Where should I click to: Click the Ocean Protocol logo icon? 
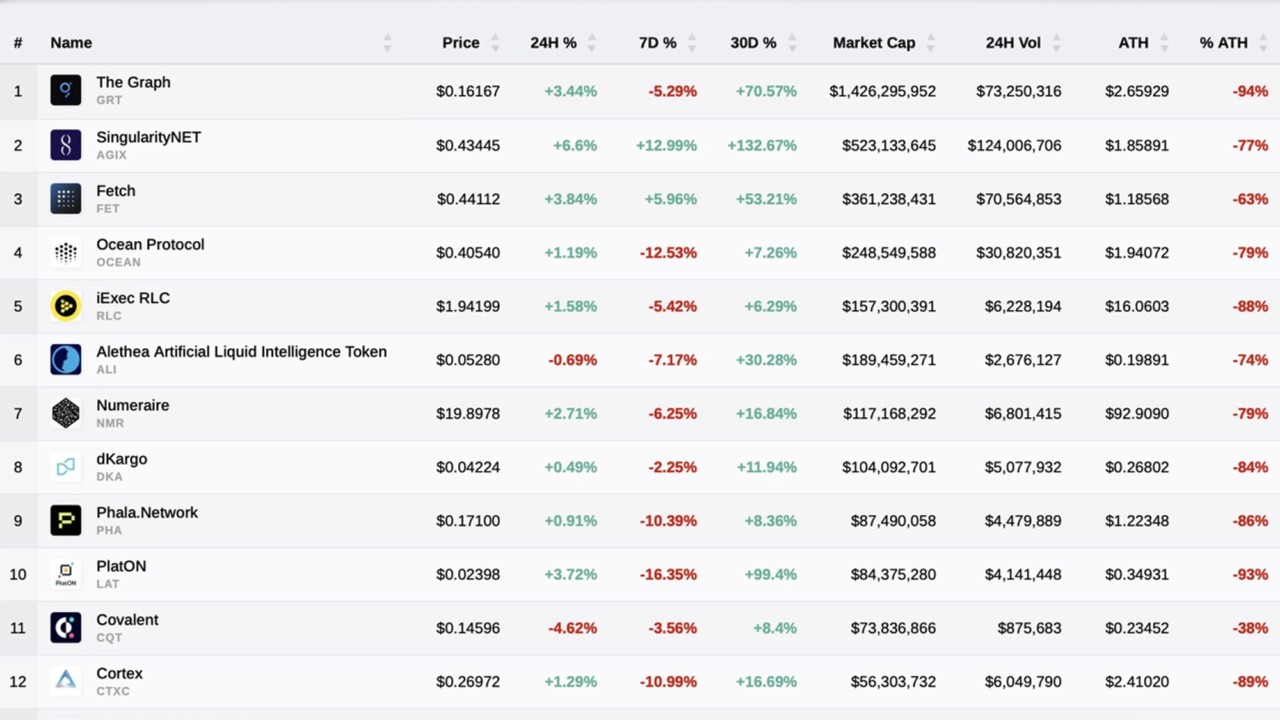pos(65,252)
